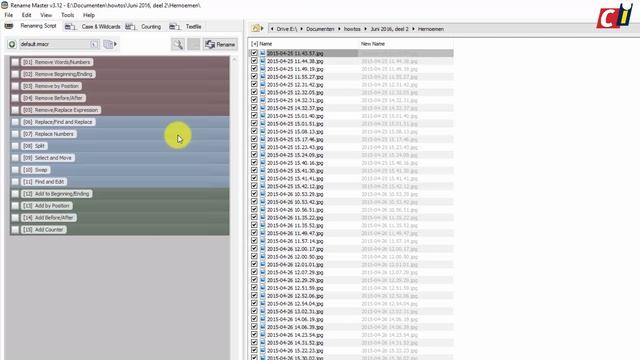Image resolution: width=640 pixels, height=360 pixels.
Task: Click the magnifier preview icon
Action: coord(178,44)
